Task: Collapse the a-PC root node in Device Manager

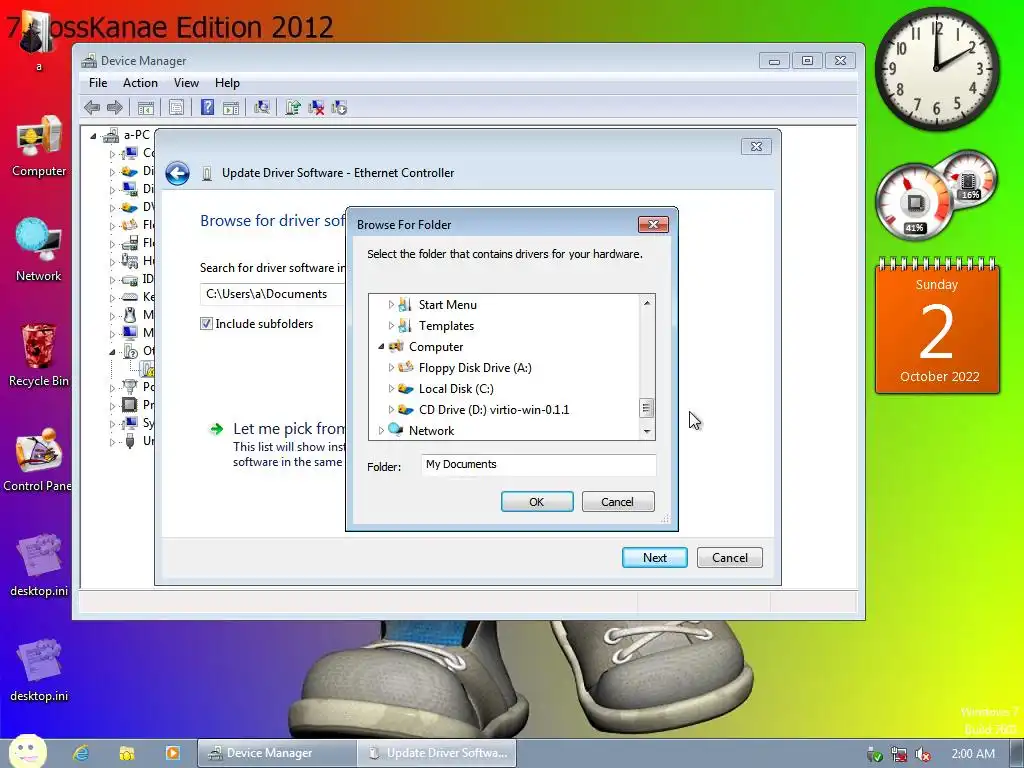Action: tap(93, 136)
